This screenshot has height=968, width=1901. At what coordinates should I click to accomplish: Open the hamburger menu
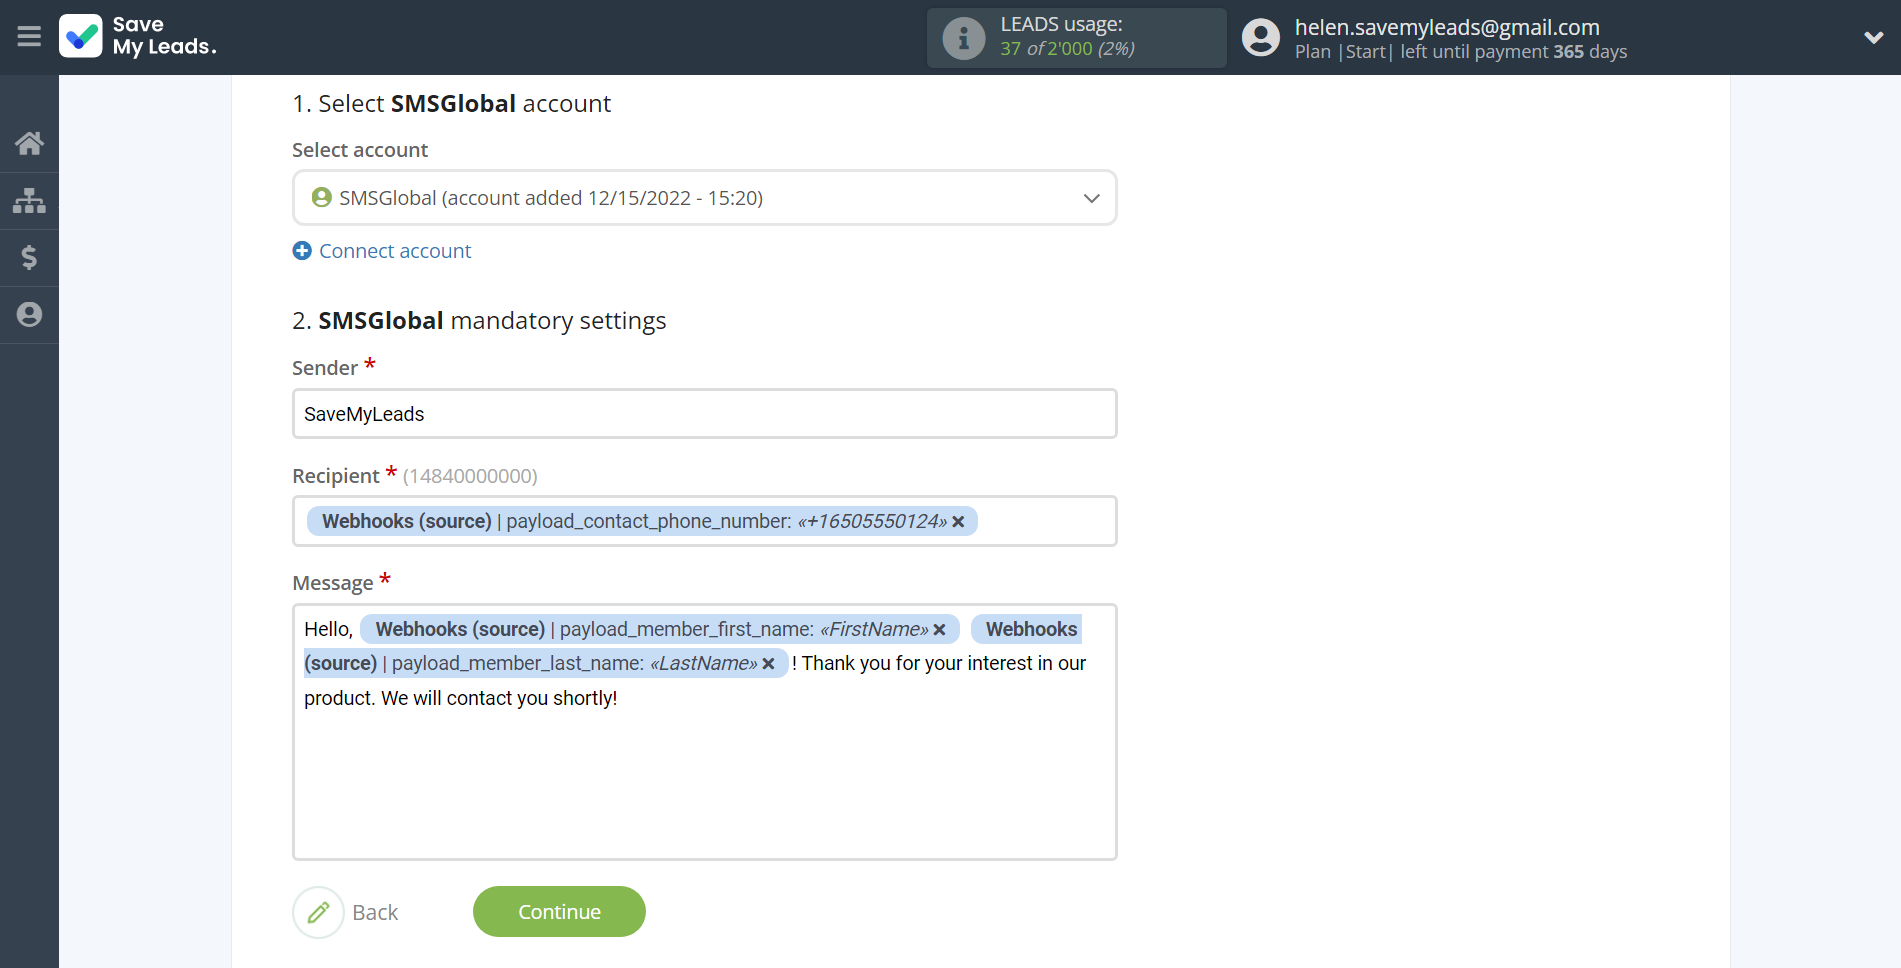(29, 37)
